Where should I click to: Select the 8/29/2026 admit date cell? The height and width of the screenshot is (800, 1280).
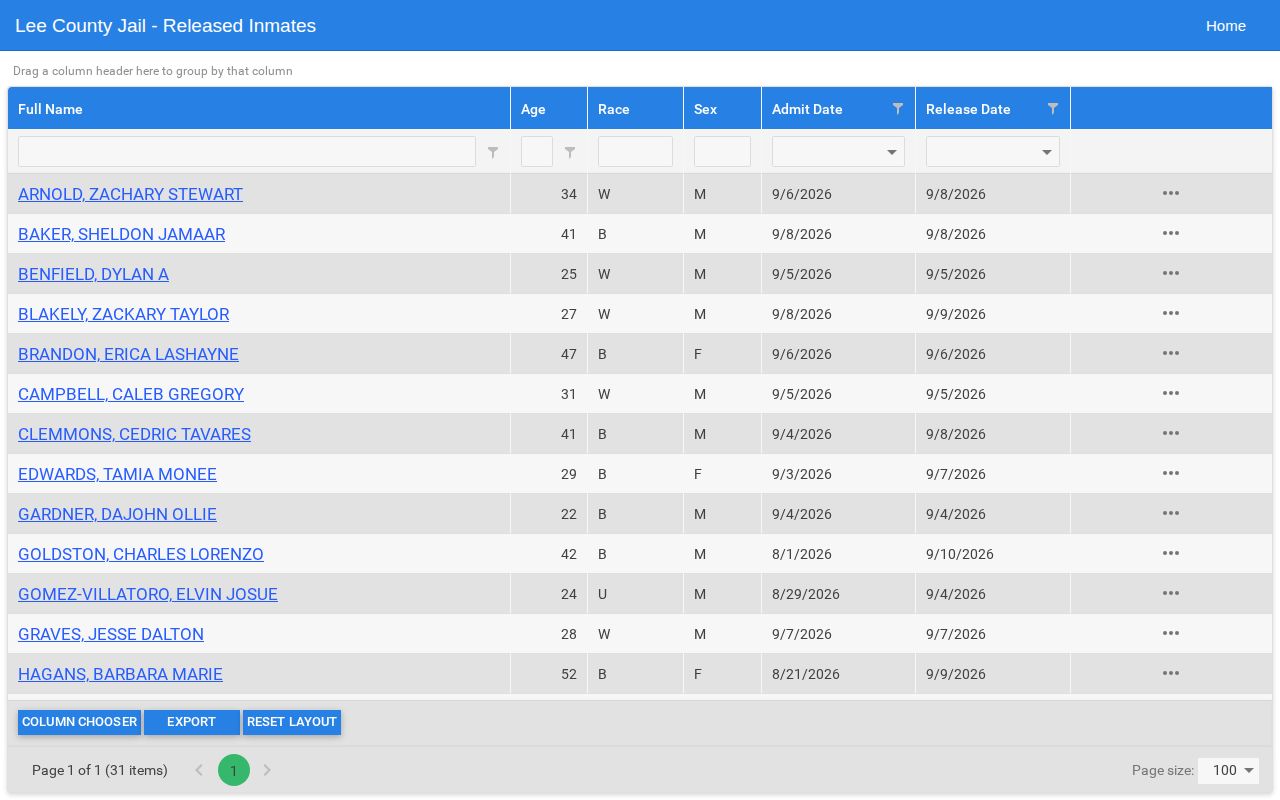coord(838,594)
